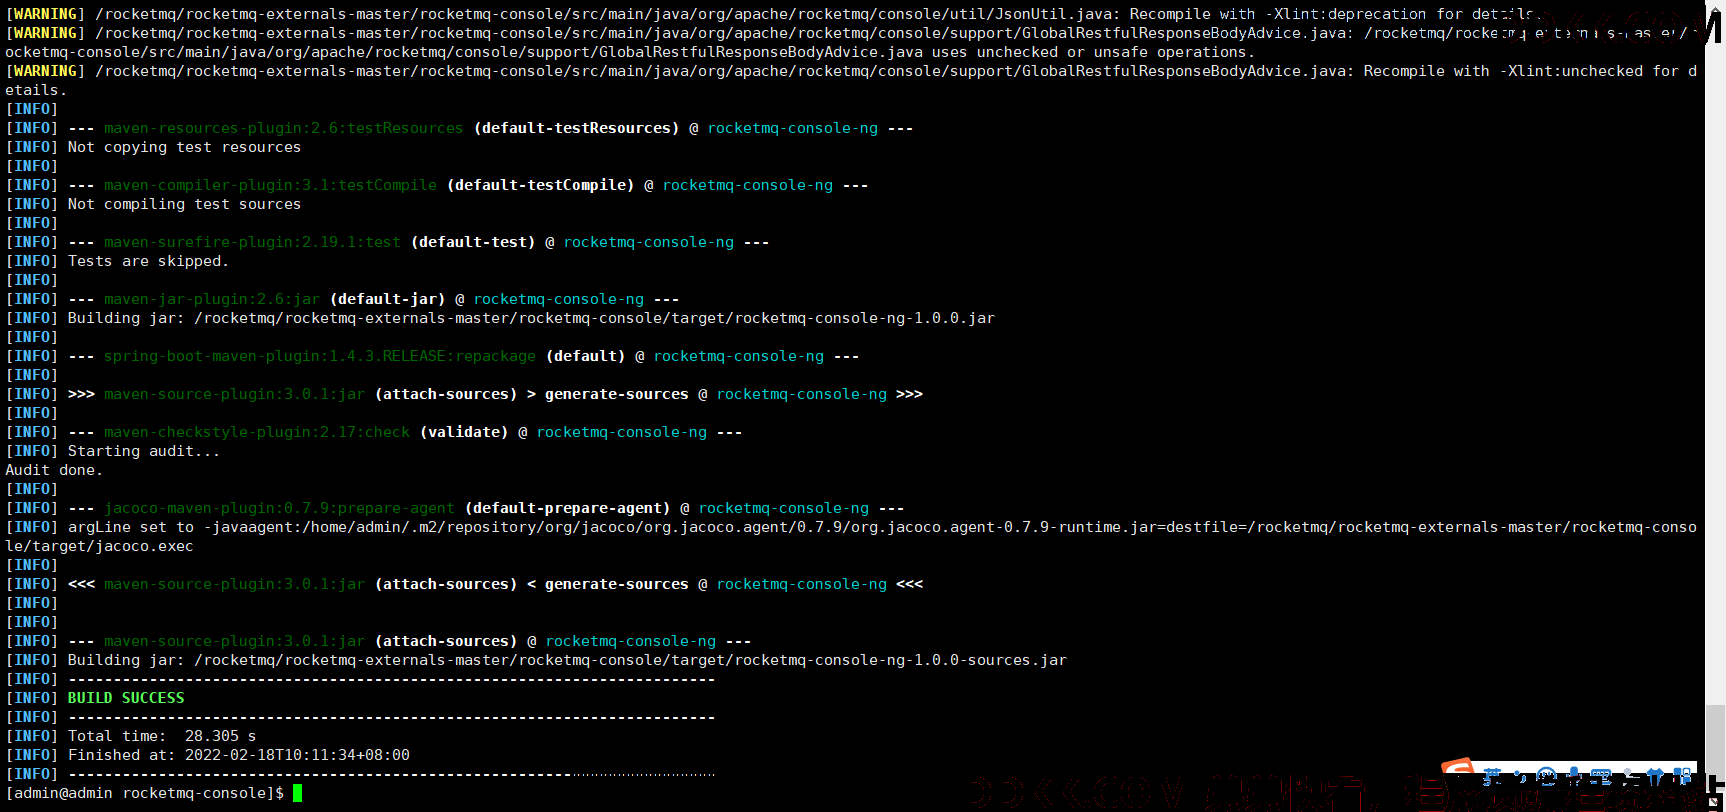
Task: Click the empty scrollbar track above the thumb
Action: coord(1715,360)
